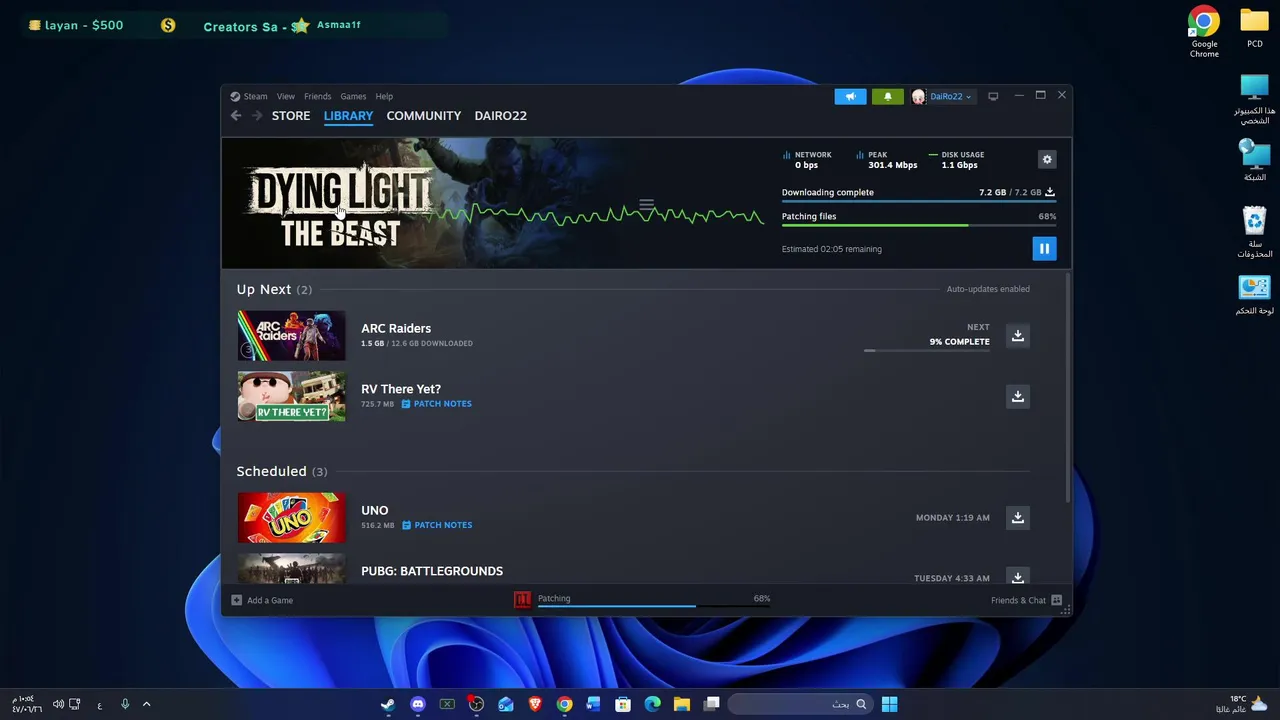This screenshot has height=720, width=1280.
Task: Open the View menu
Action: [285, 96]
